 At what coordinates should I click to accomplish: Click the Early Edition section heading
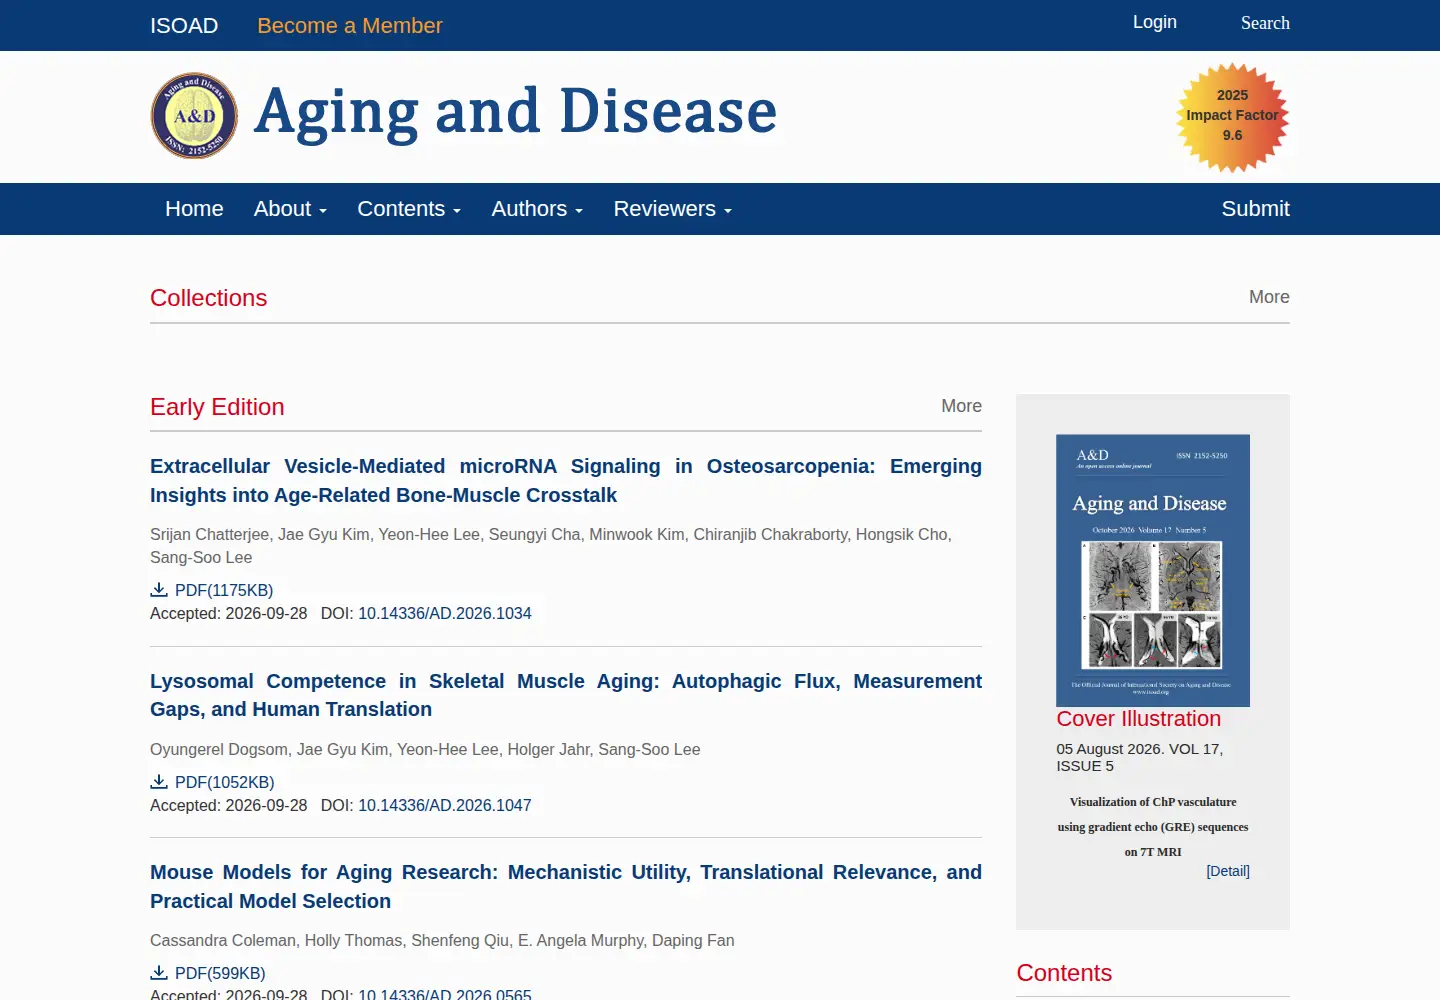217,407
